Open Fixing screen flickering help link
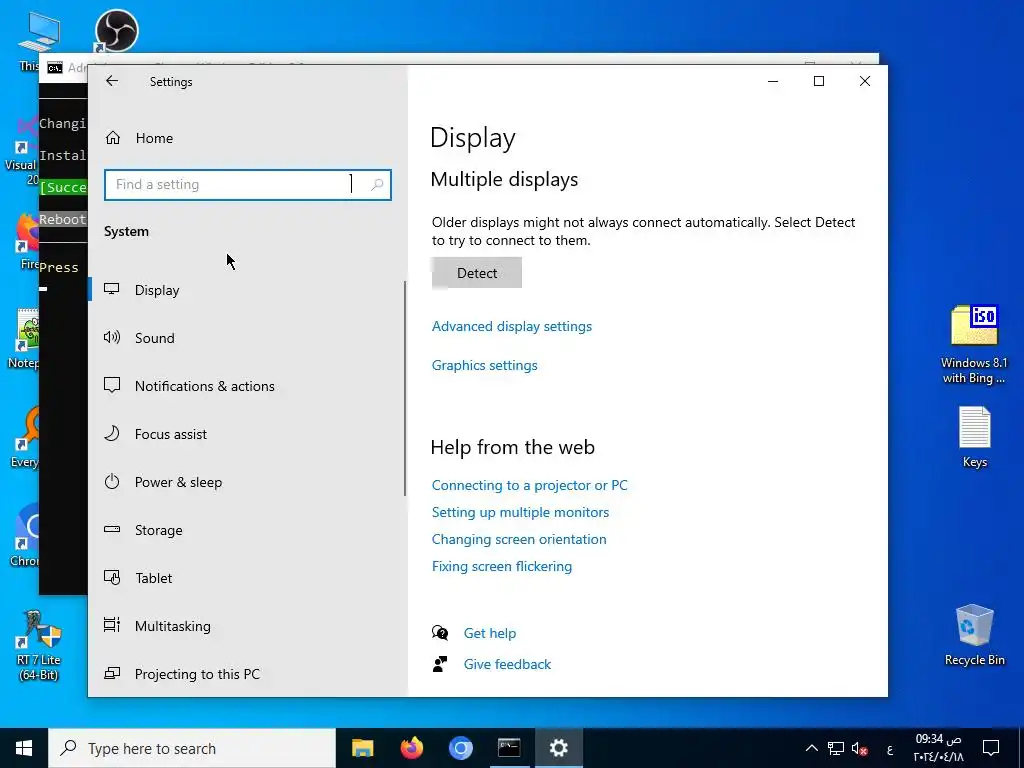This screenshot has height=768, width=1024. pyautogui.click(x=502, y=566)
